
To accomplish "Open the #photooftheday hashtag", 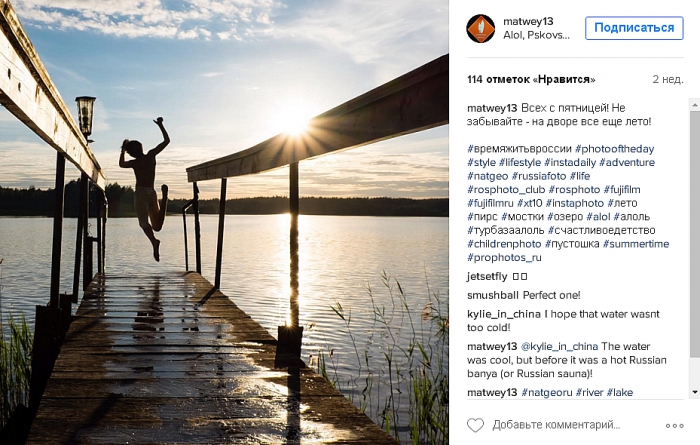I will pyautogui.click(x=614, y=149).
